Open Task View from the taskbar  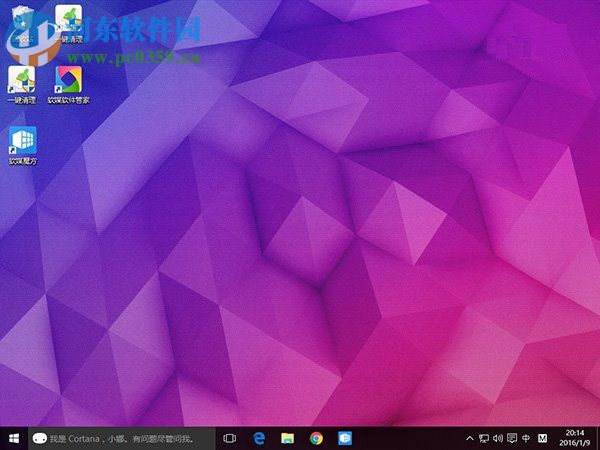229,439
